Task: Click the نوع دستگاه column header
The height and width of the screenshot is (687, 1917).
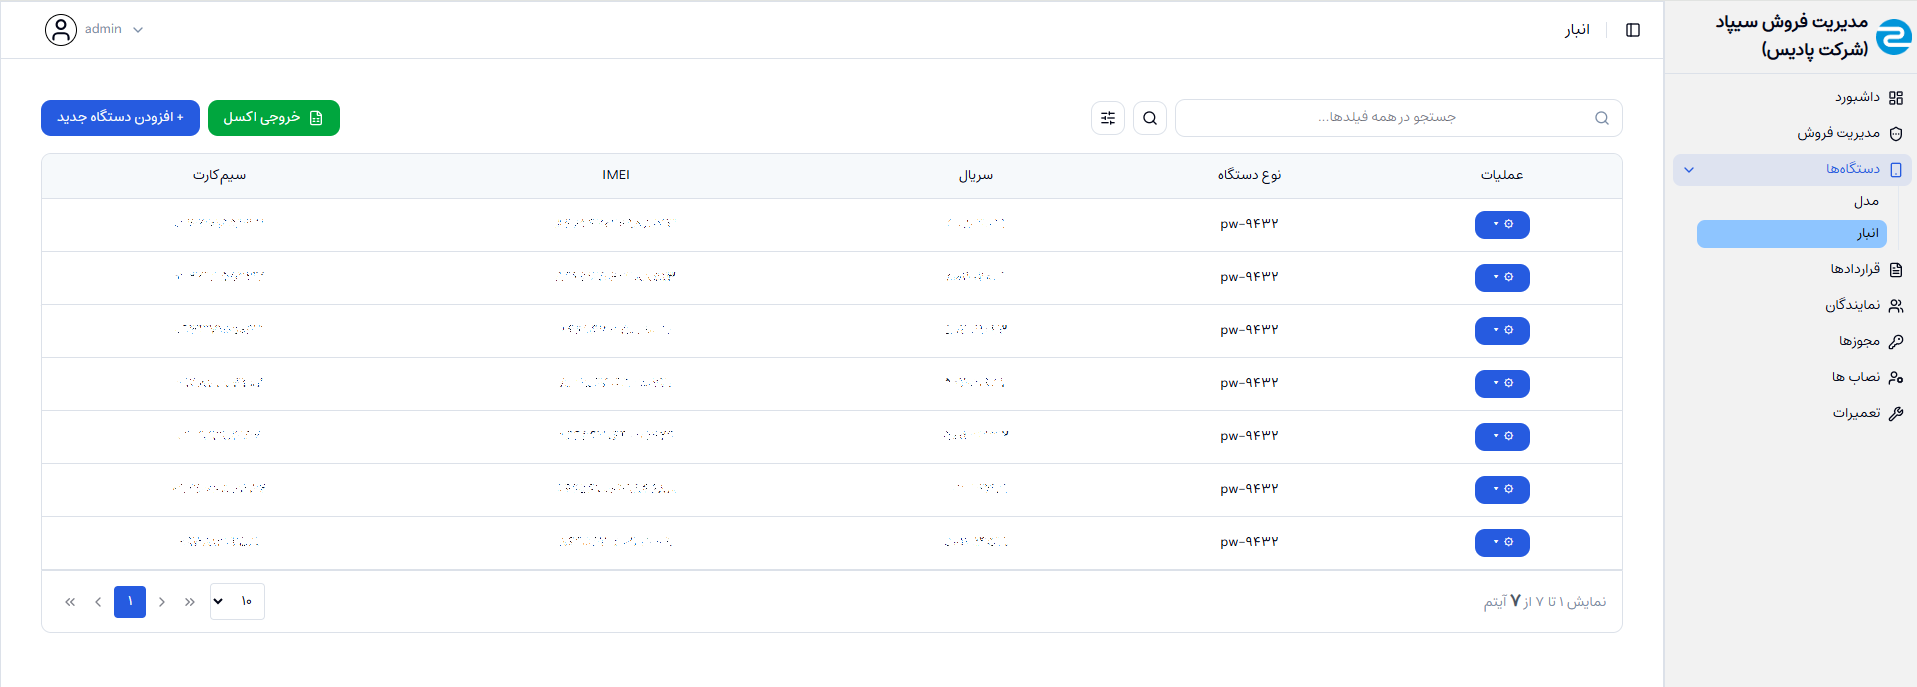Action: 1249,175
